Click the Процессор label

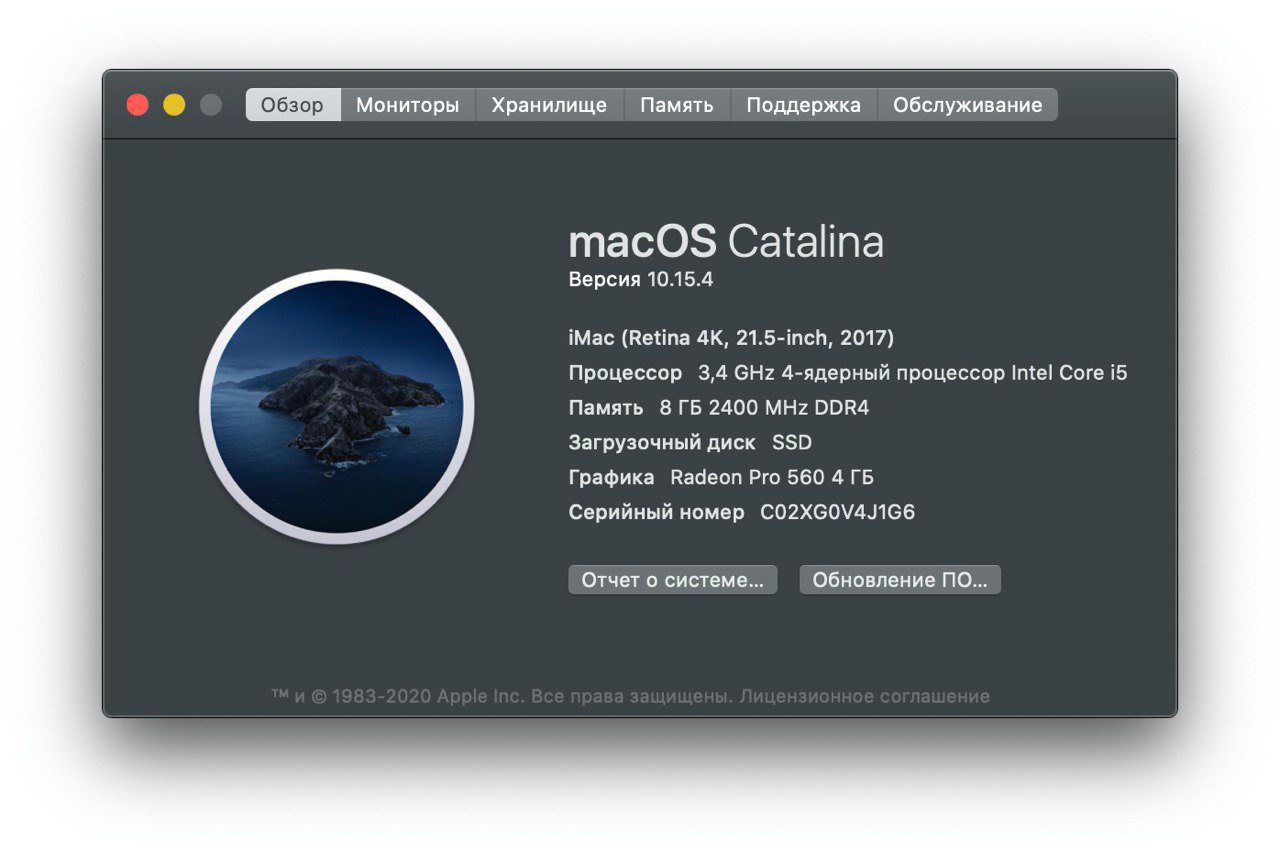(x=625, y=373)
